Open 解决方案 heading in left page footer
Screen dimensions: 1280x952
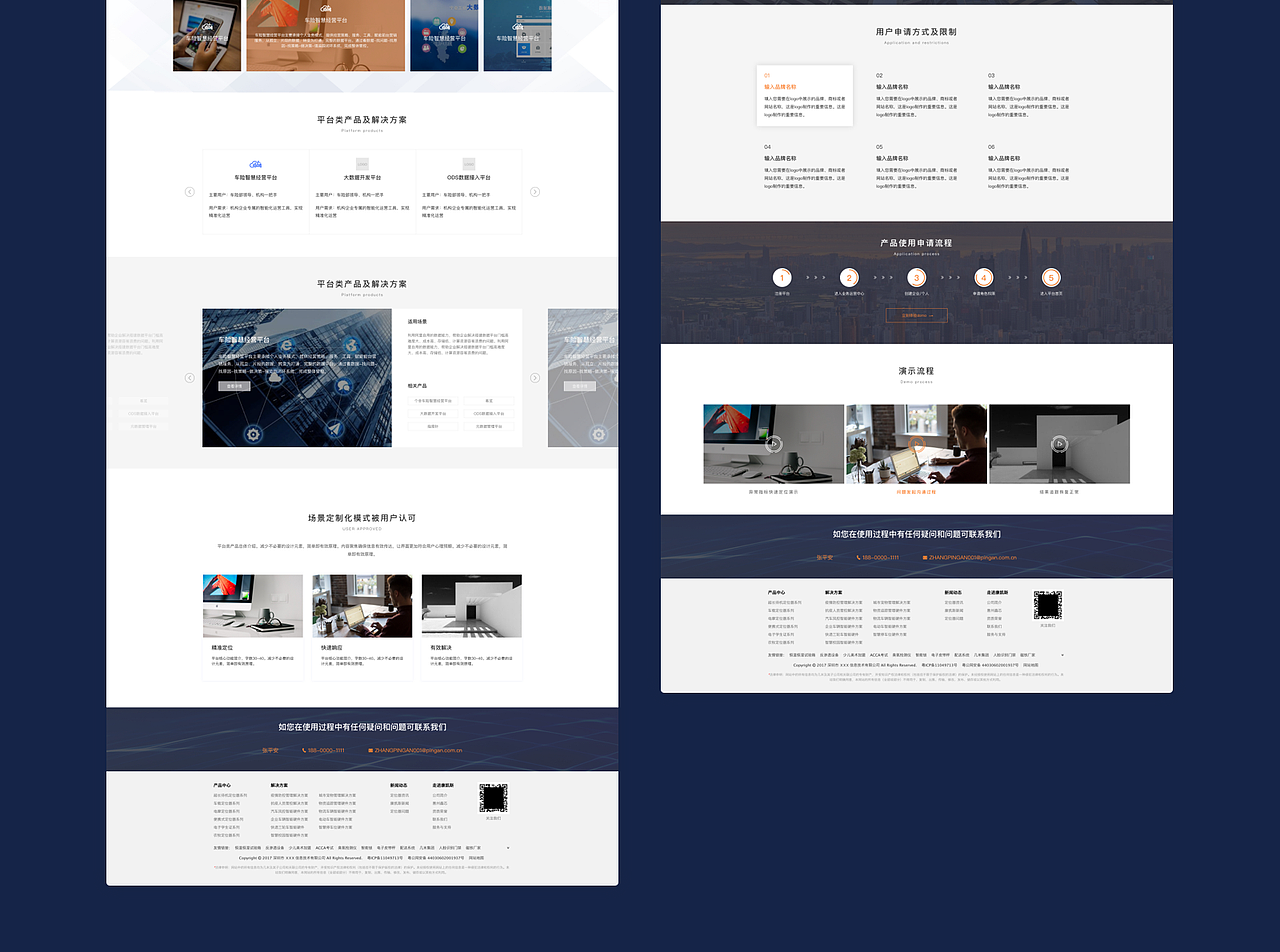279,785
